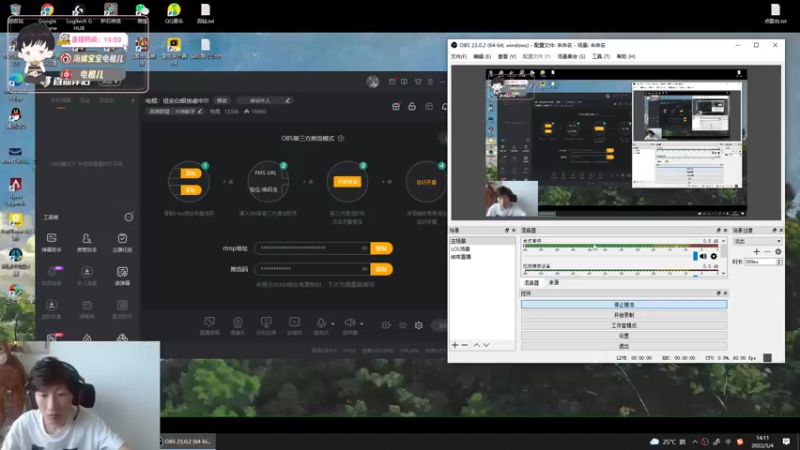This screenshot has width=800, height=450.
Task: Open transition properties gear icon
Action: 778,252
